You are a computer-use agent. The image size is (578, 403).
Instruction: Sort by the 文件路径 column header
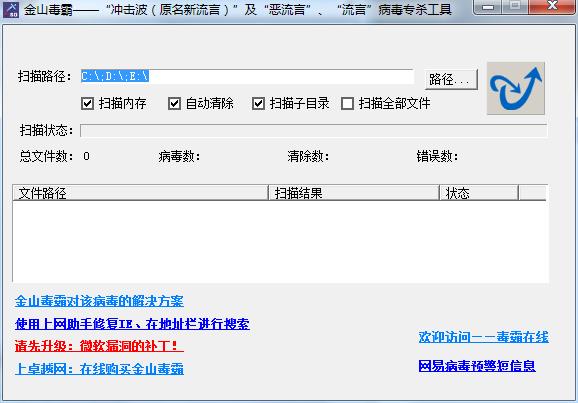click(140, 193)
